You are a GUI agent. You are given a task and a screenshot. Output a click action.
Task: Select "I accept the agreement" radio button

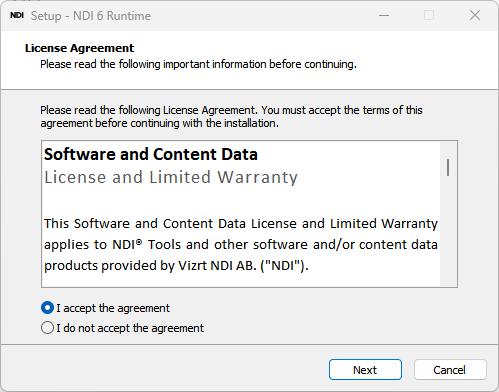47,308
